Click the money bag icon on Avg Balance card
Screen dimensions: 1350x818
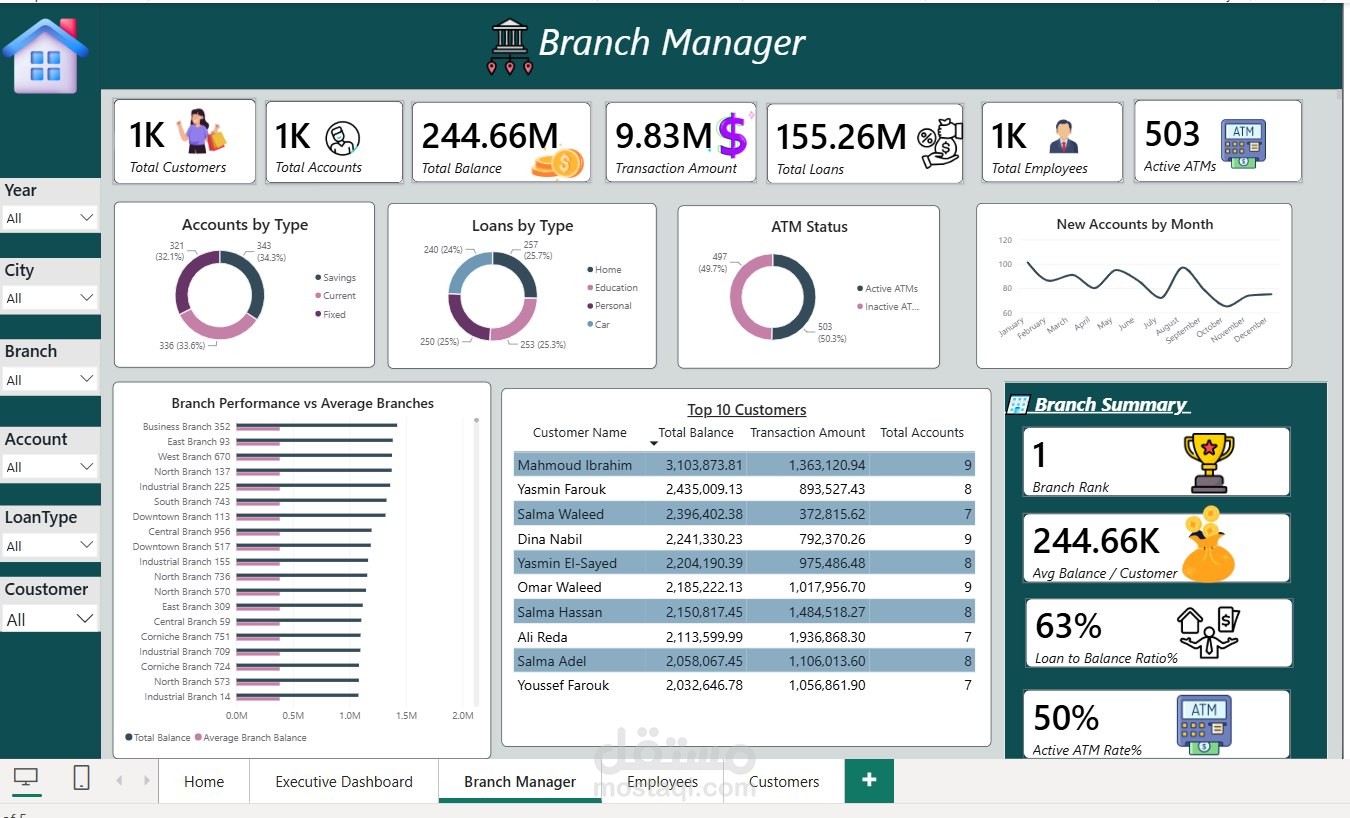coord(1208,545)
